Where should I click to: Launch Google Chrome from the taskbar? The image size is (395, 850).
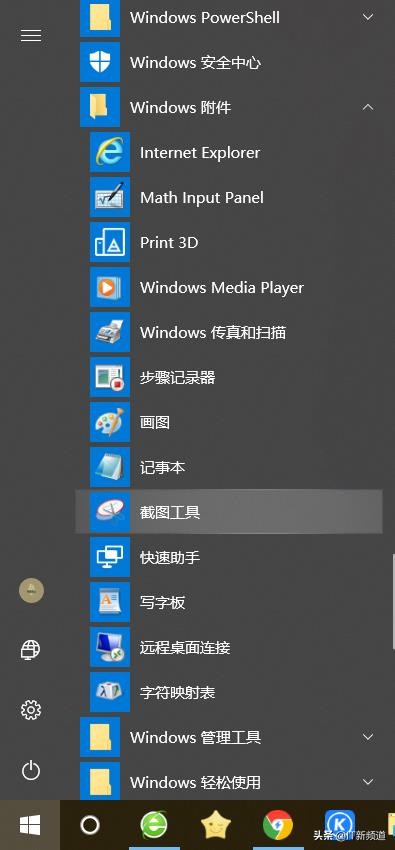[x=278, y=825]
